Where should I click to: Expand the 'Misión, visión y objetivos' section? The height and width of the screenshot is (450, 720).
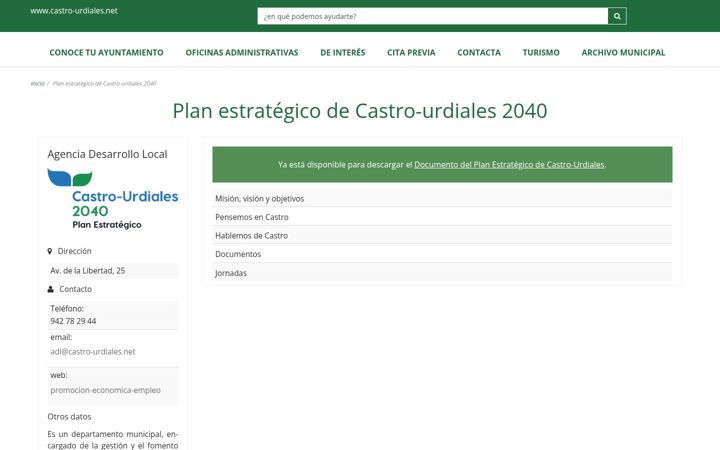click(x=442, y=198)
